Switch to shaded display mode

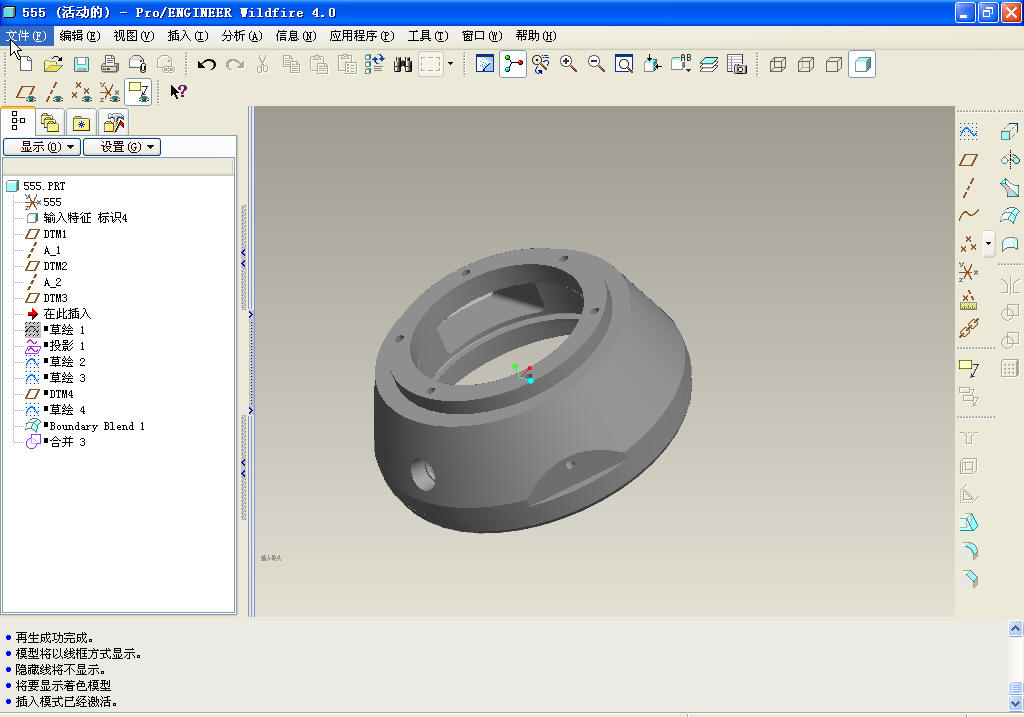click(862, 64)
